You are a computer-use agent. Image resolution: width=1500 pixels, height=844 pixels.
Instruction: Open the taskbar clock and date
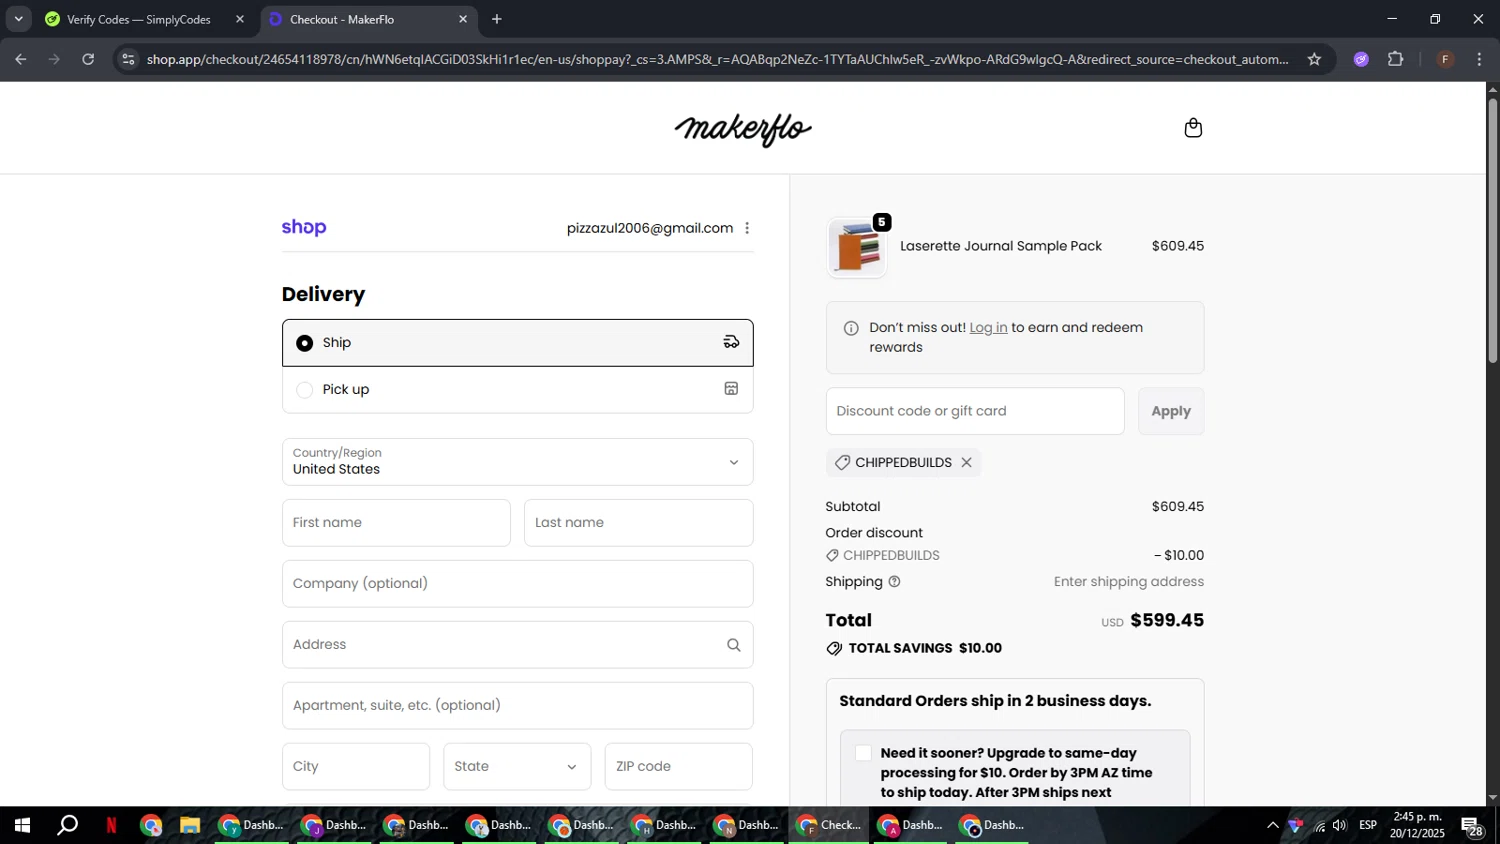point(1417,825)
